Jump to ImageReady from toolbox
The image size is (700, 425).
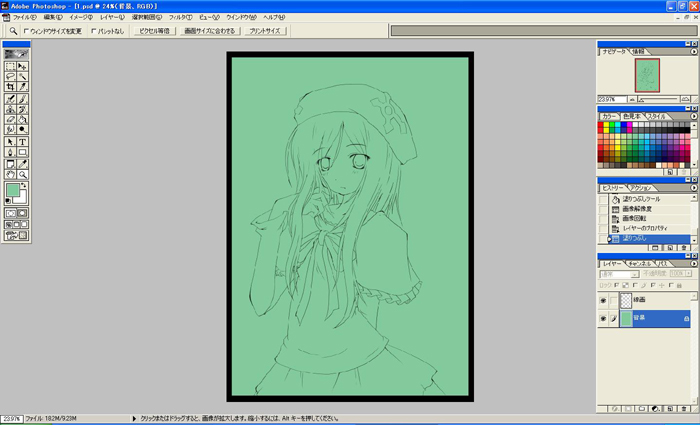(17, 235)
